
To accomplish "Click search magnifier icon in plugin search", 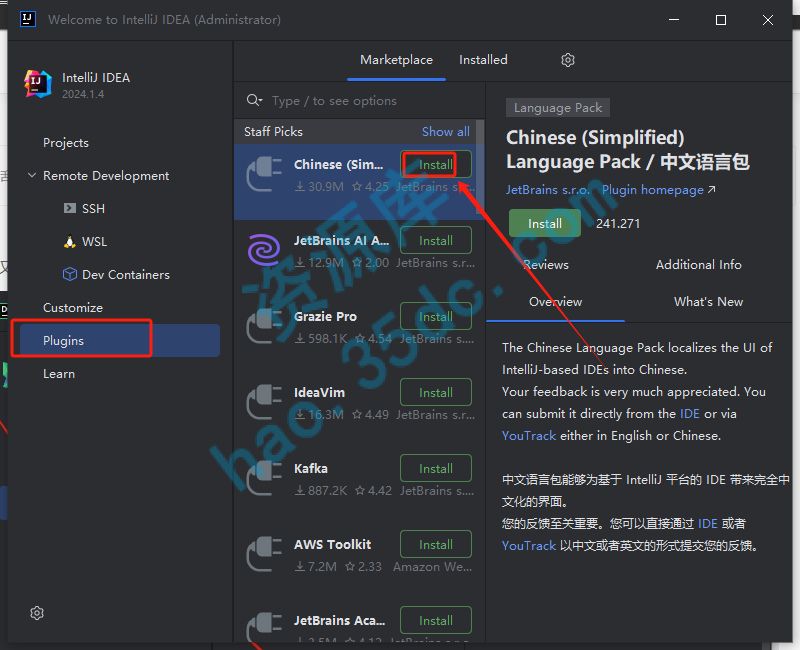I will pyautogui.click(x=254, y=101).
